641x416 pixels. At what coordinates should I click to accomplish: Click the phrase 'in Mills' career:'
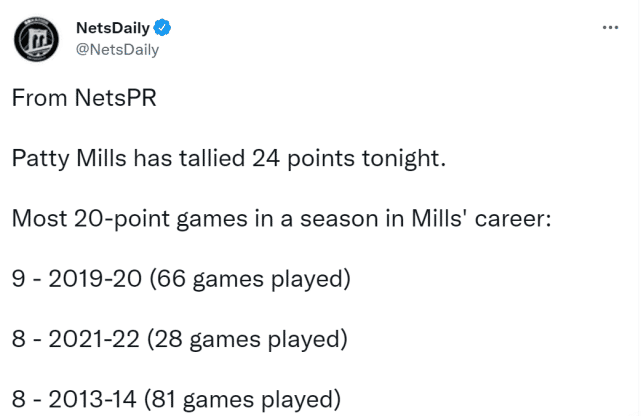[x=473, y=218]
